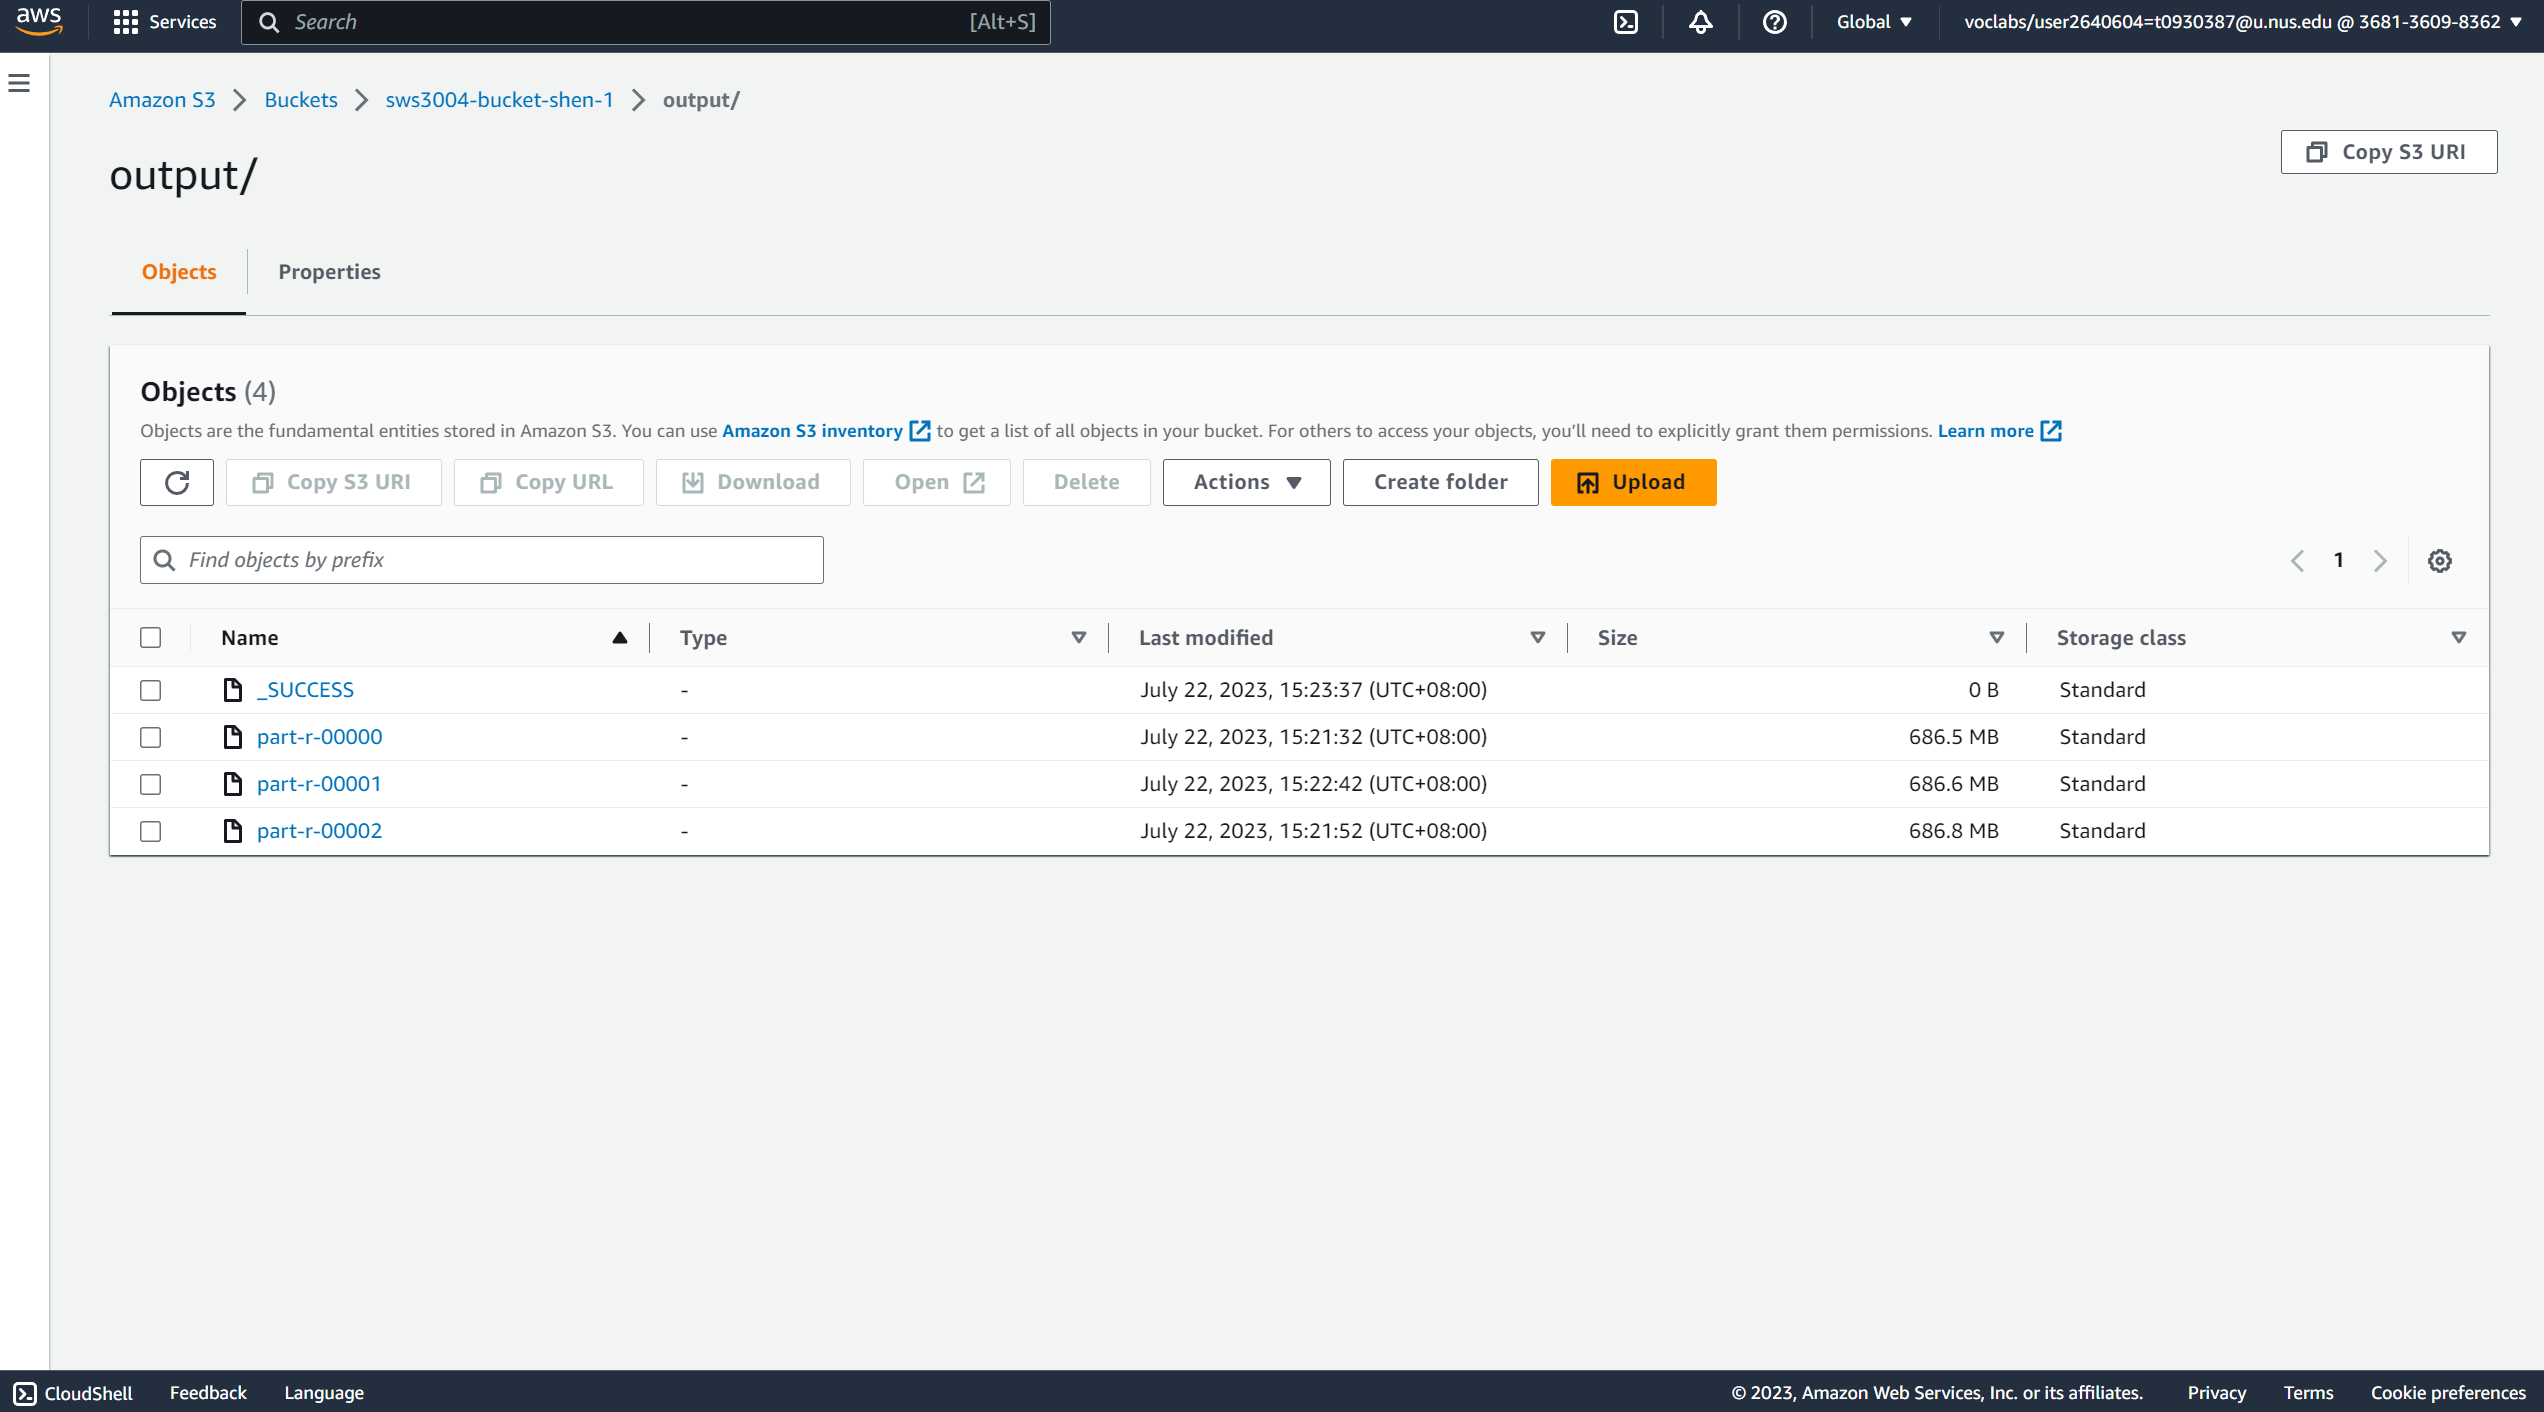Sort by Last modified column arrow

(x=1538, y=638)
